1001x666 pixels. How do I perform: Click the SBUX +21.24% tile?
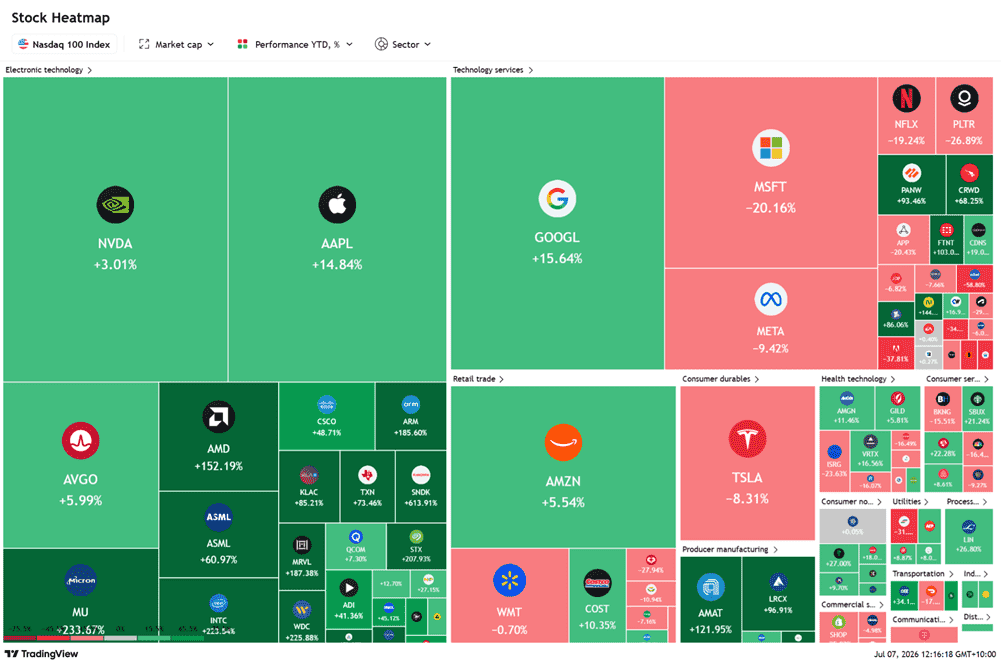tap(977, 408)
